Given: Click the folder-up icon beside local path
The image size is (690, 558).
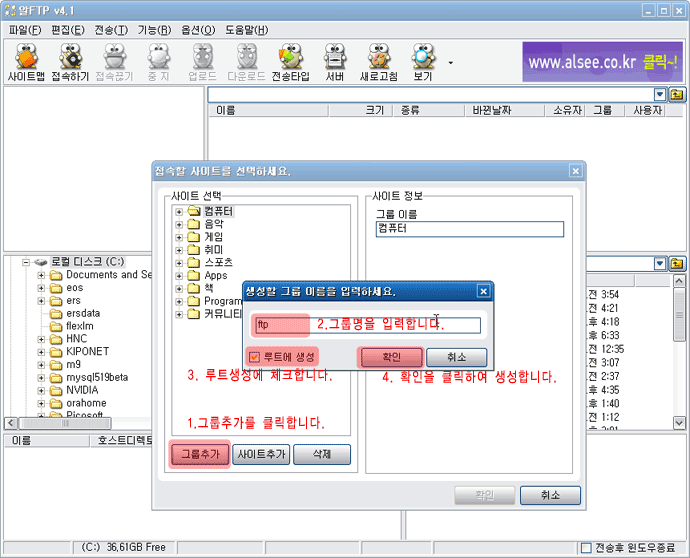Looking at the screenshot, I should (x=677, y=263).
